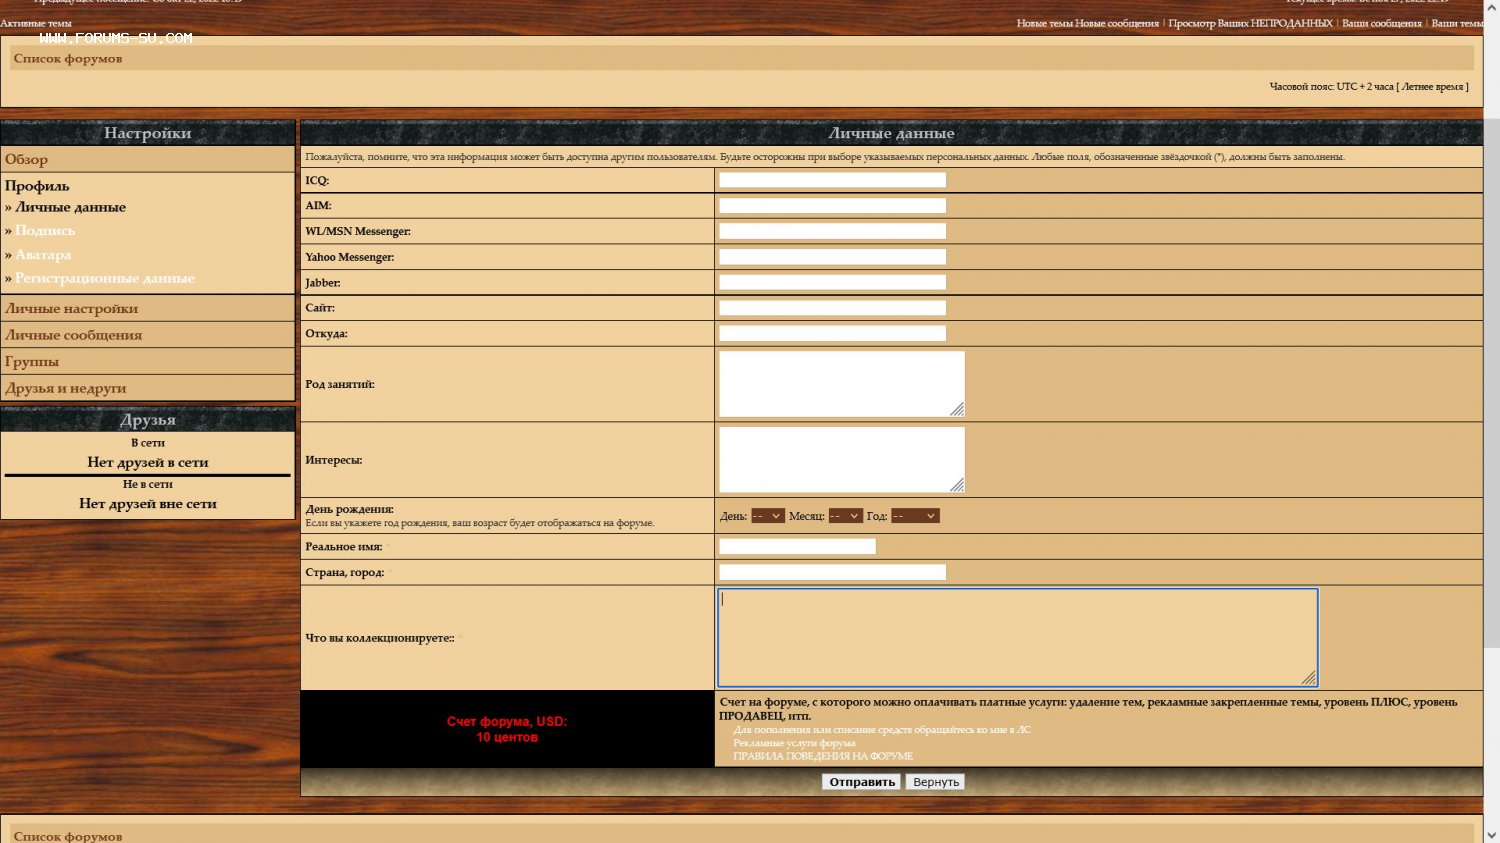Click resize grip of Род занятий textarea
The image size is (1500, 843).
957,409
